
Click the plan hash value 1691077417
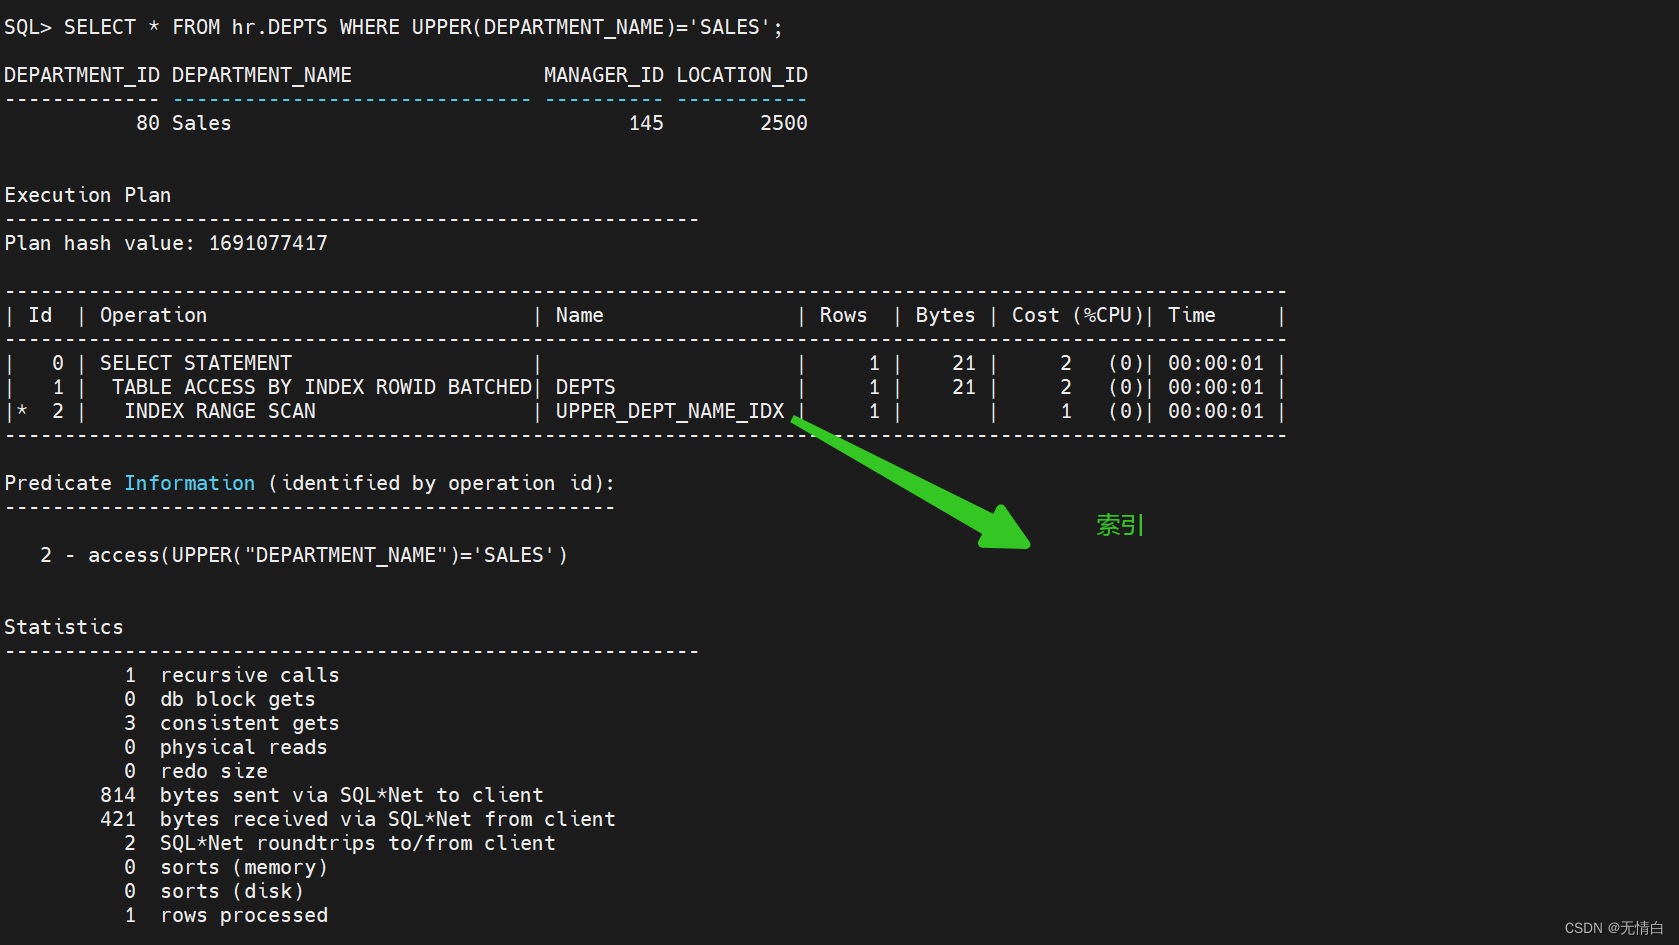(268, 243)
